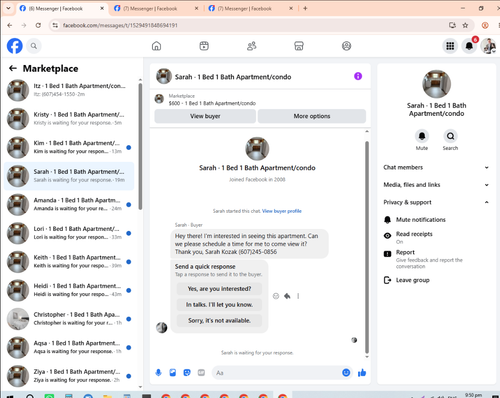The image size is (500, 398).
Task: Go back in browser history
Action: [10, 25]
